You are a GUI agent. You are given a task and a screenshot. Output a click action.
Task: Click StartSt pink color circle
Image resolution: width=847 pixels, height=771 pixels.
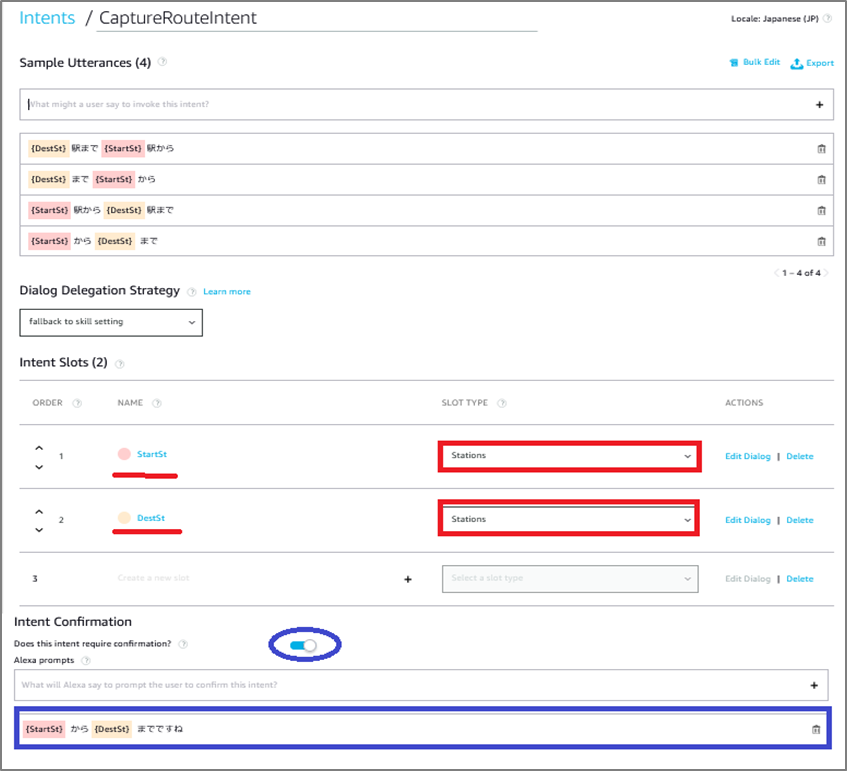[124, 454]
